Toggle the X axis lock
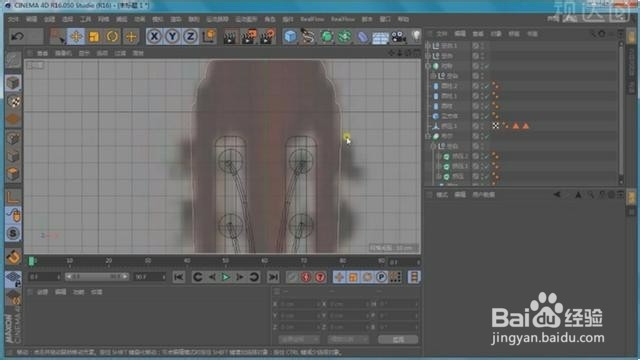 point(154,36)
